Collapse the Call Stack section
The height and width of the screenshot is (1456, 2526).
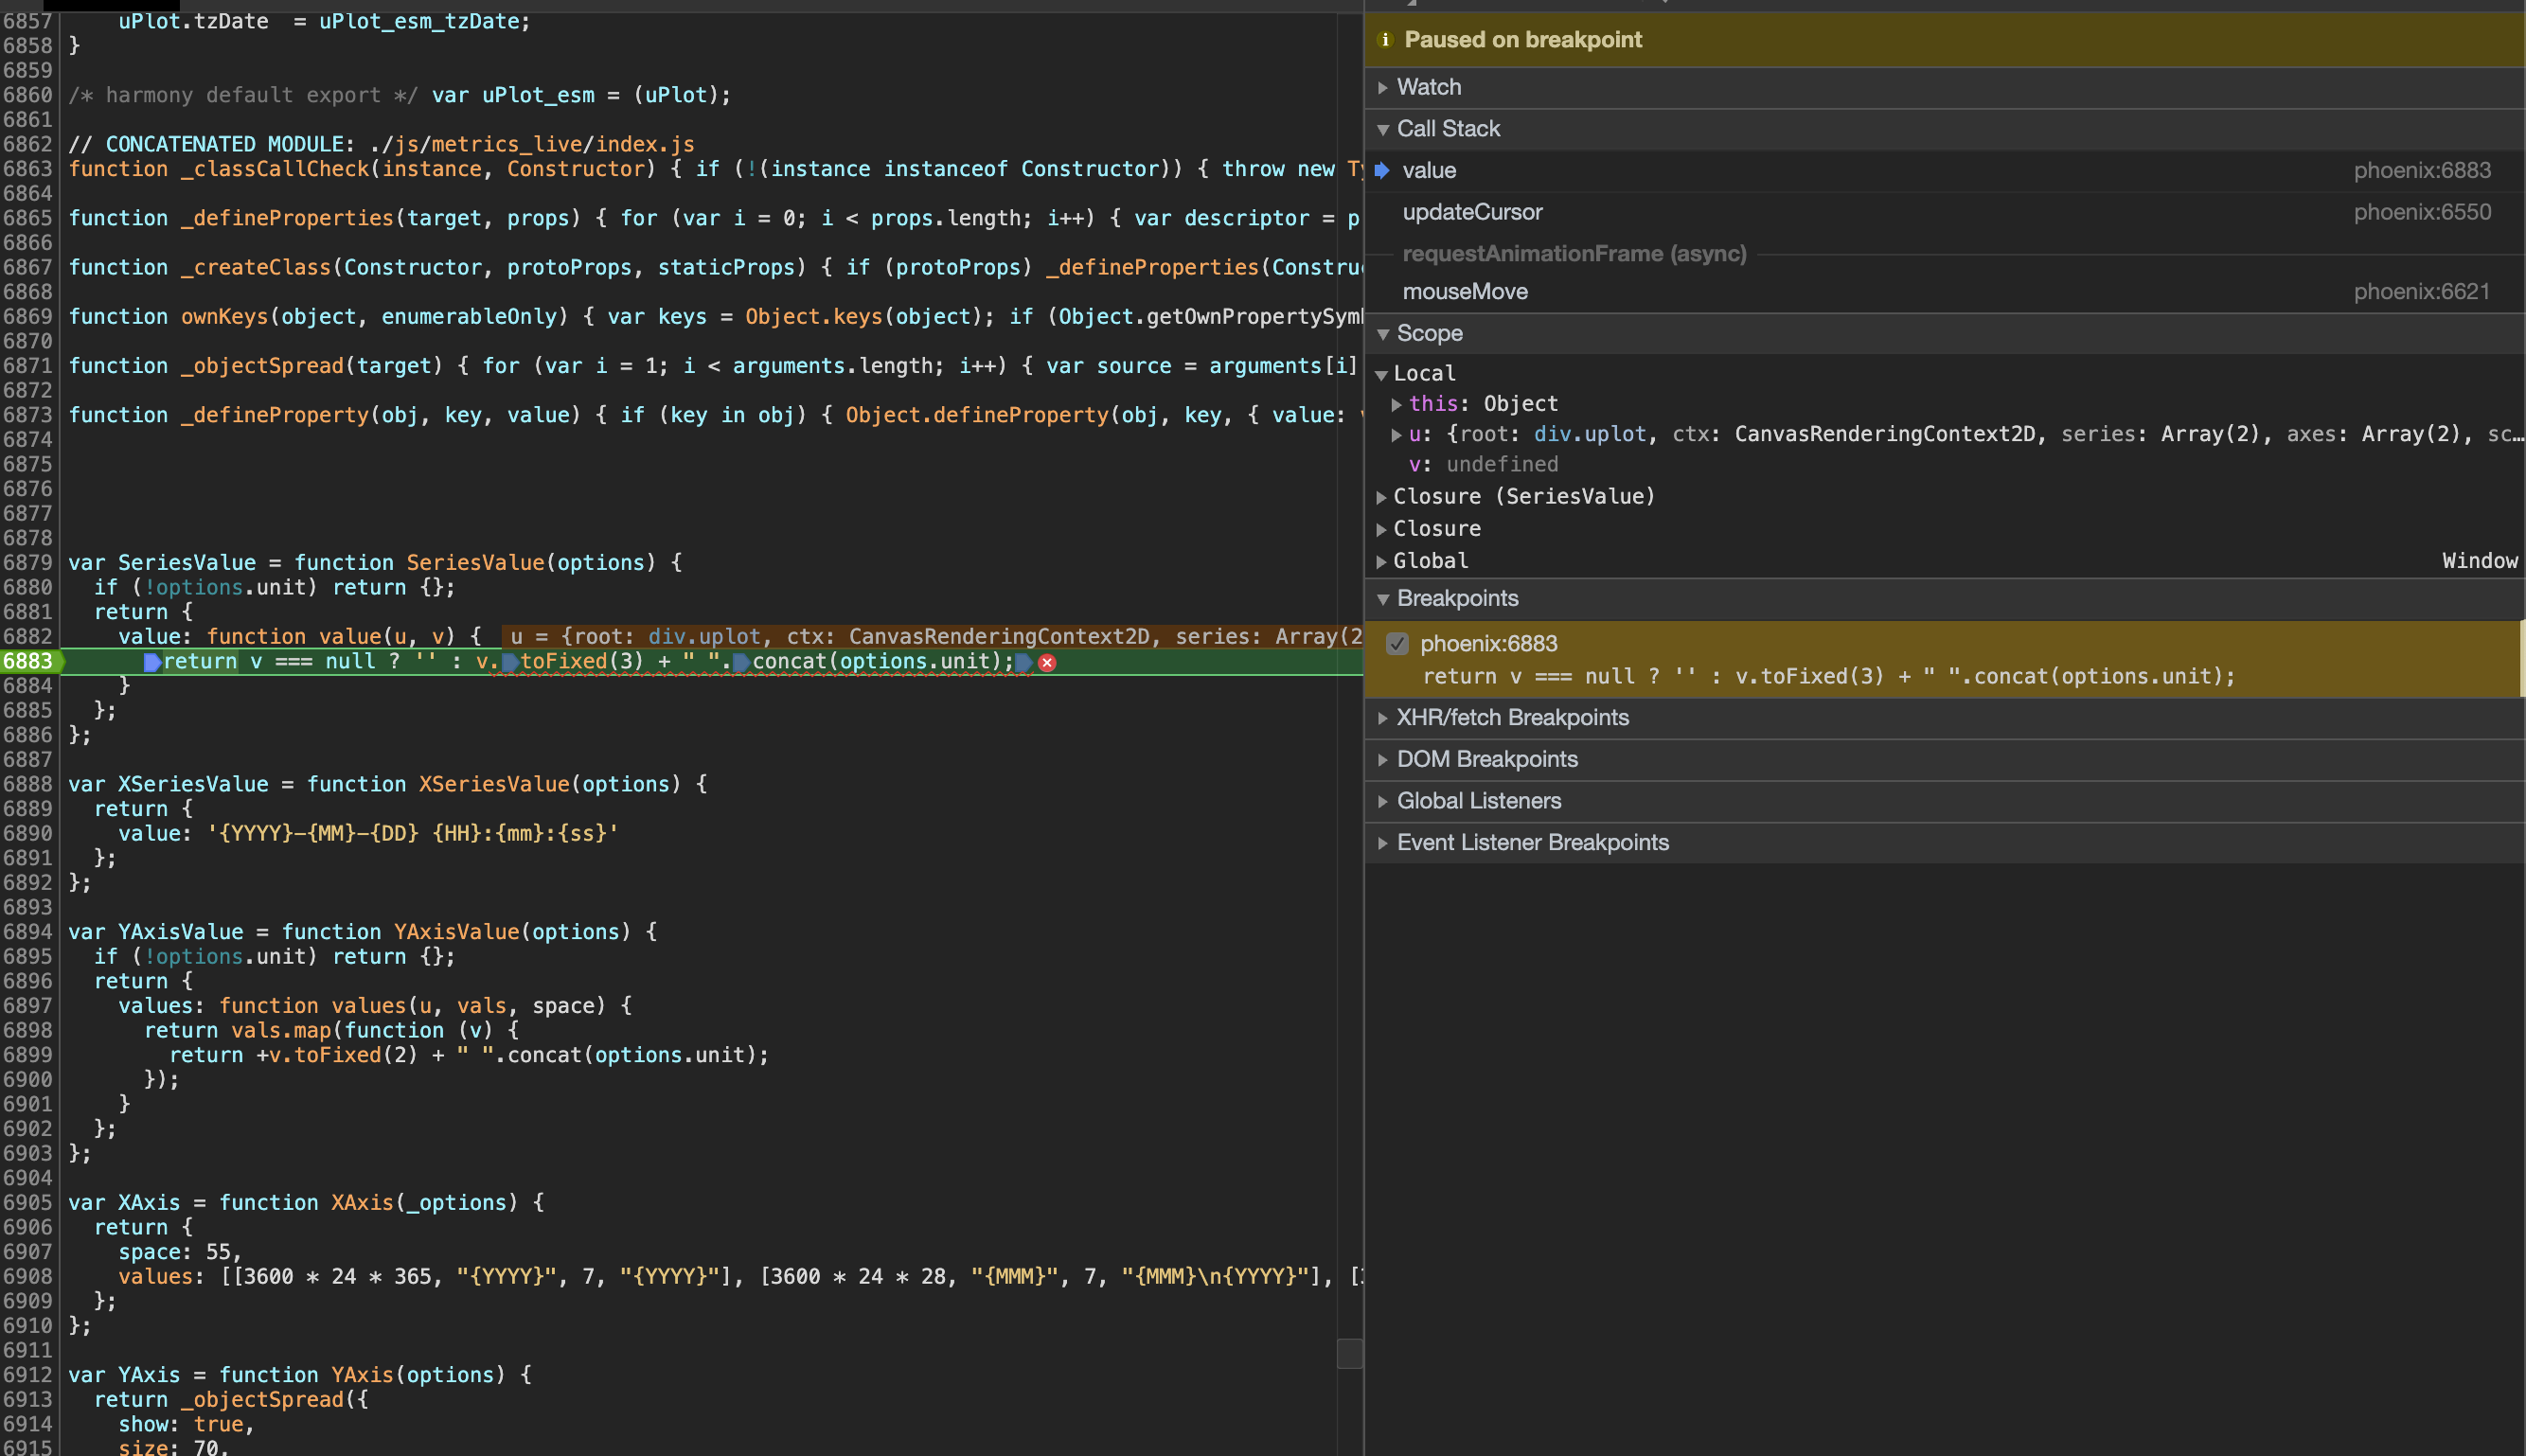click(x=1383, y=128)
